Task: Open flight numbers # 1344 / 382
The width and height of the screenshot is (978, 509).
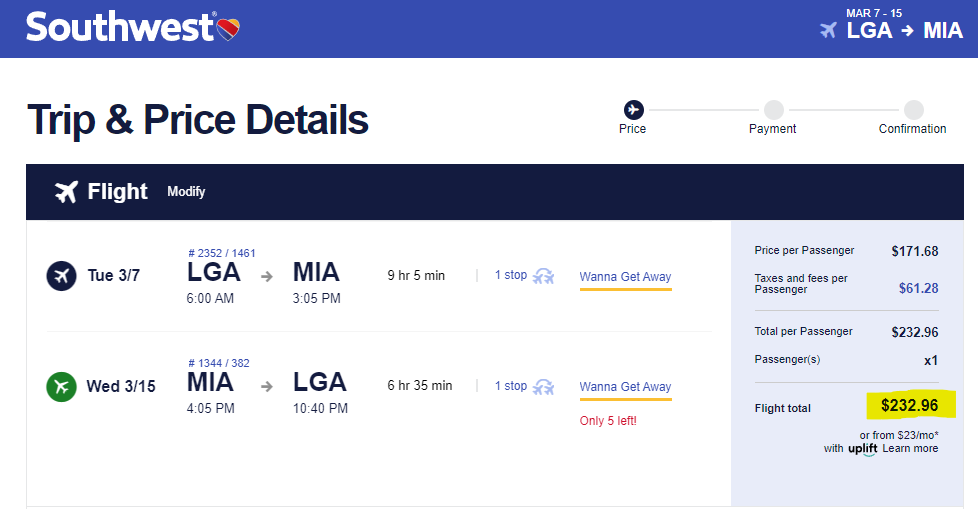Action: tap(218, 363)
